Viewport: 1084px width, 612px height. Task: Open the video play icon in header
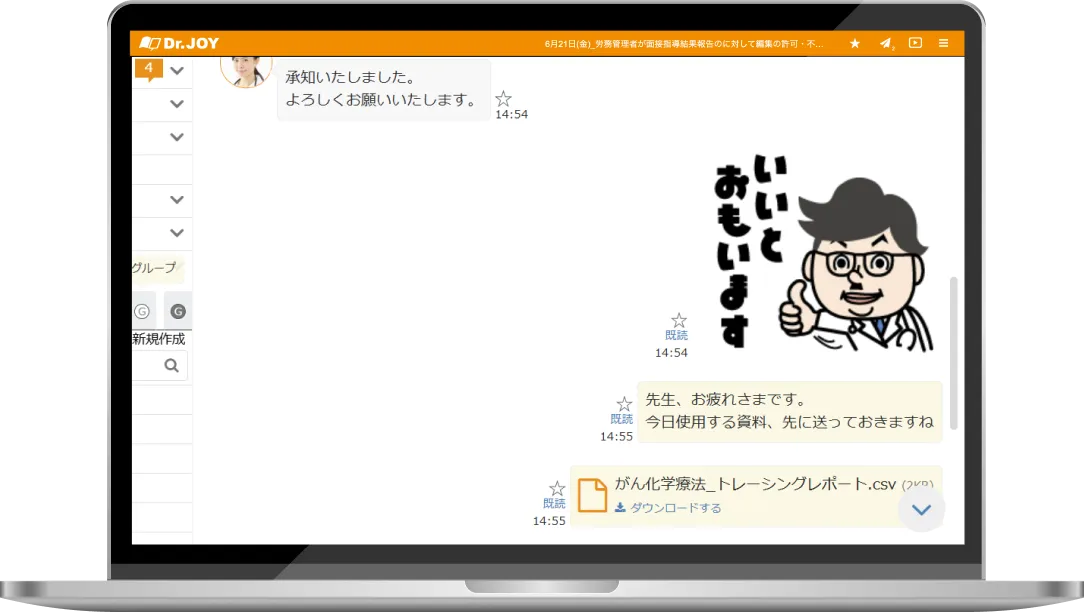tap(915, 43)
